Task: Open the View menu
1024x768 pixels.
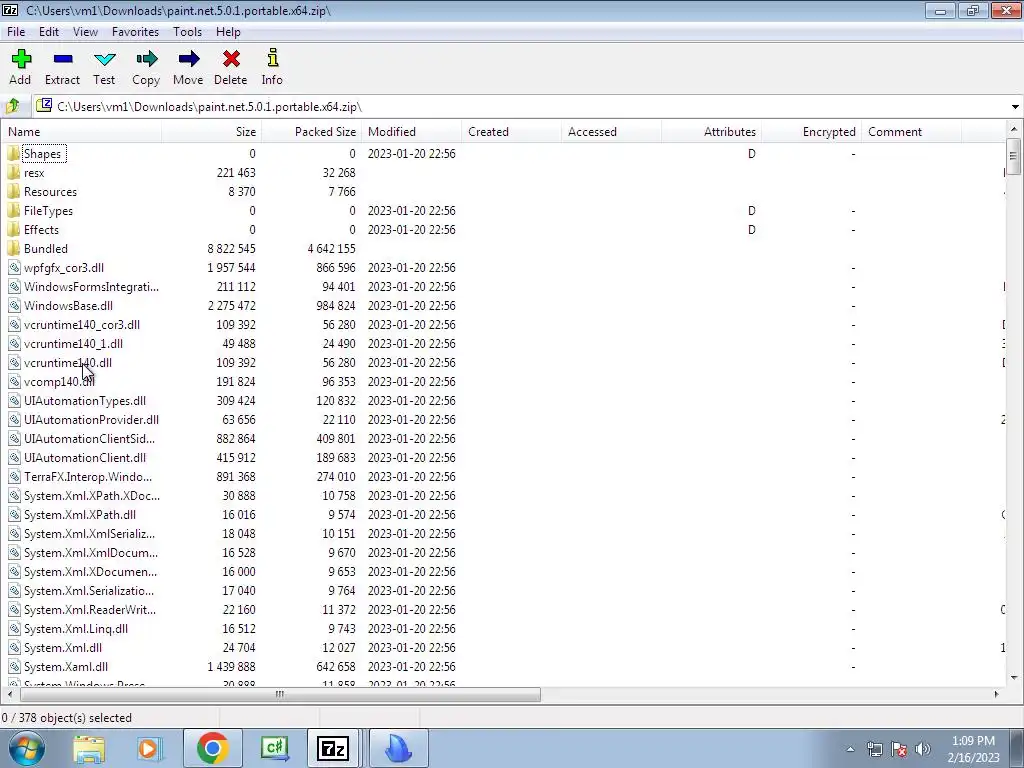Action: [85, 31]
